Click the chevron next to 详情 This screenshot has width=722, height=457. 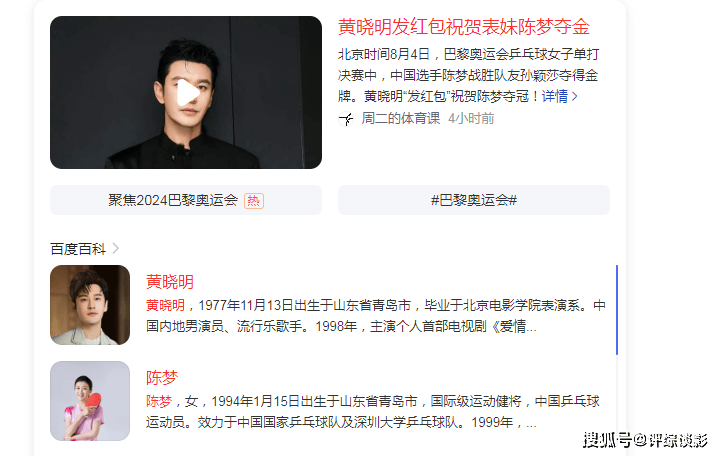[x=575, y=96]
